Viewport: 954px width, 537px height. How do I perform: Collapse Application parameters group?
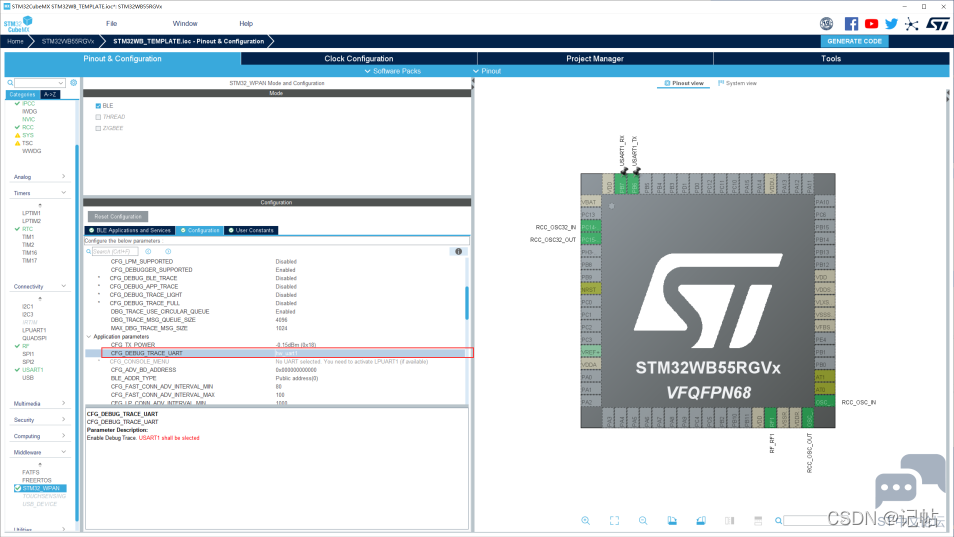(x=89, y=336)
